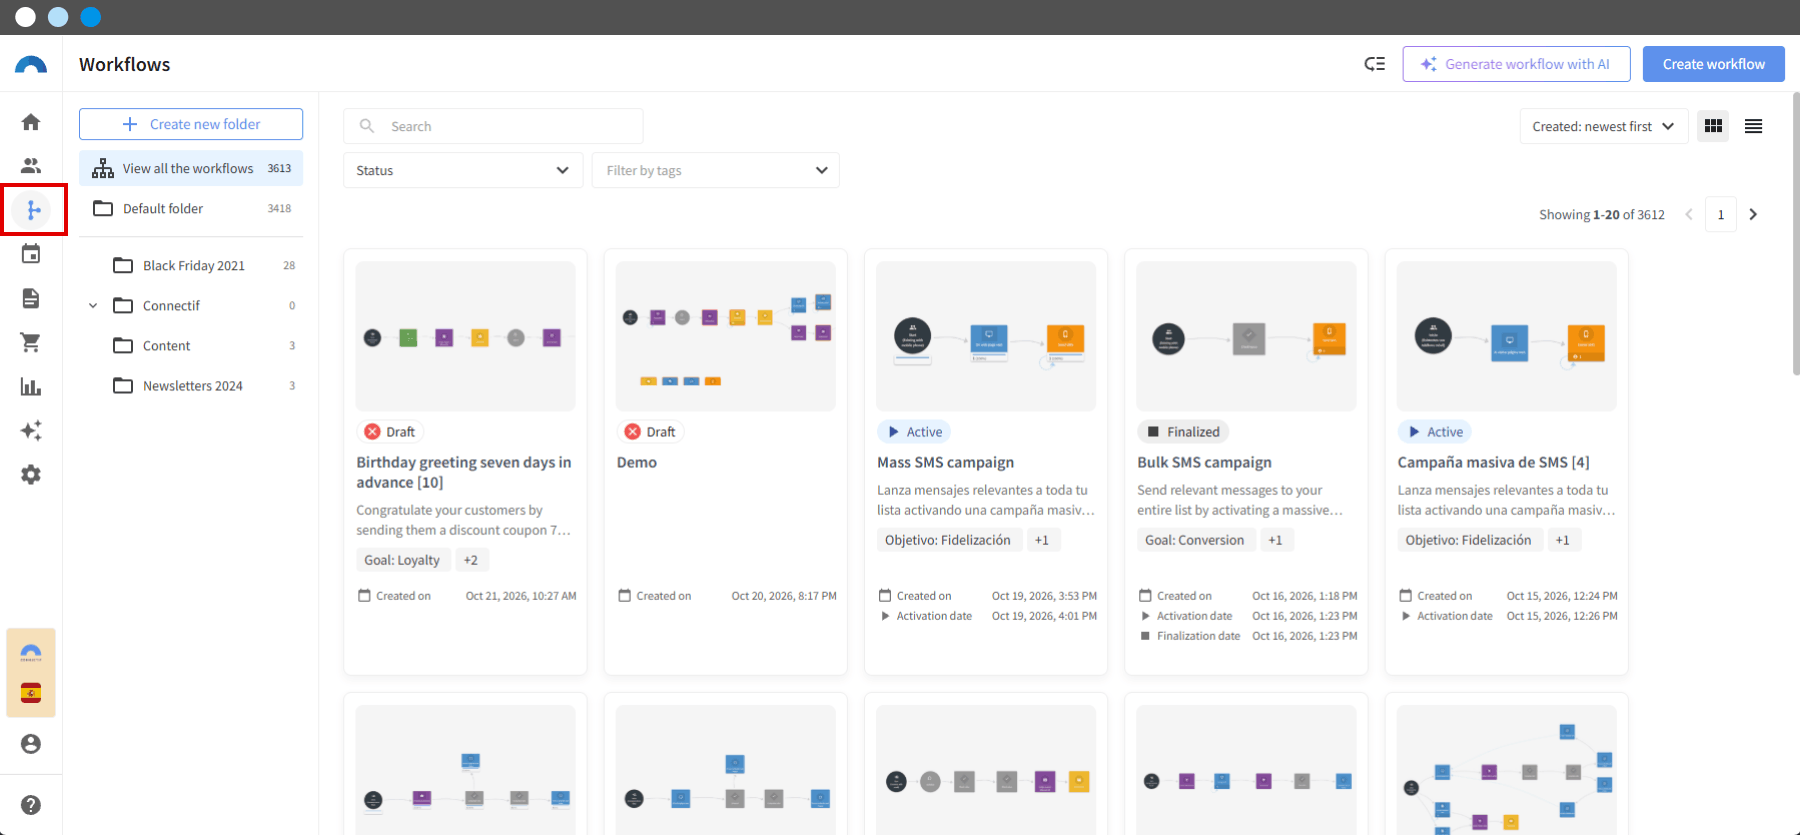Switch to list view

(x=1753, y=126)
